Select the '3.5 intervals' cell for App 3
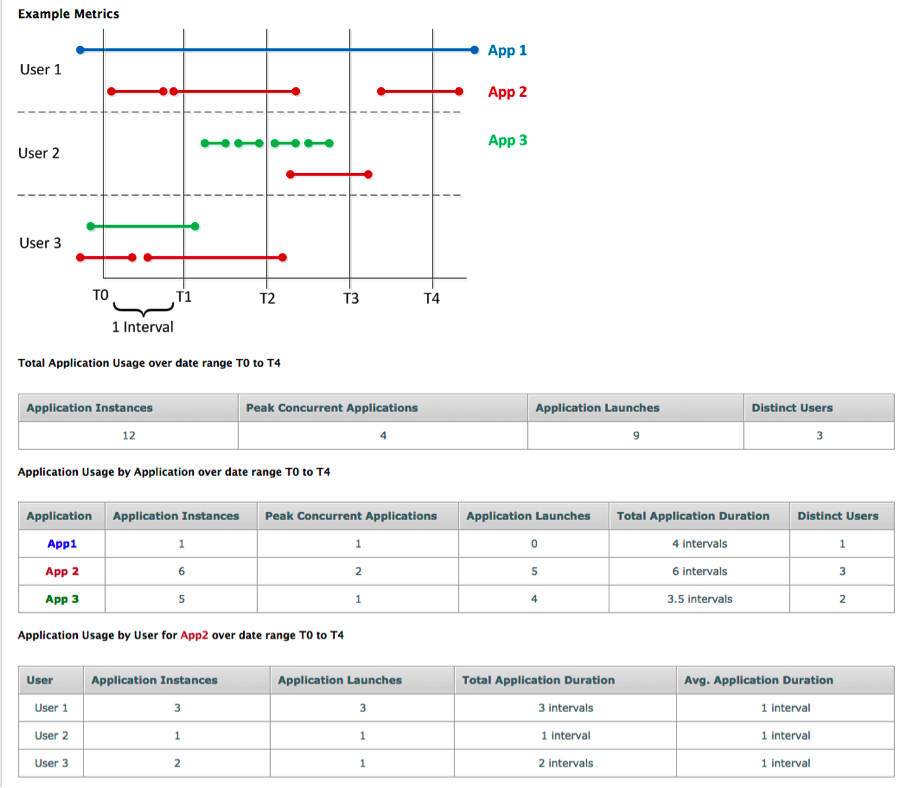The height and width of the screenshot is (788, 900). (699, 599)
